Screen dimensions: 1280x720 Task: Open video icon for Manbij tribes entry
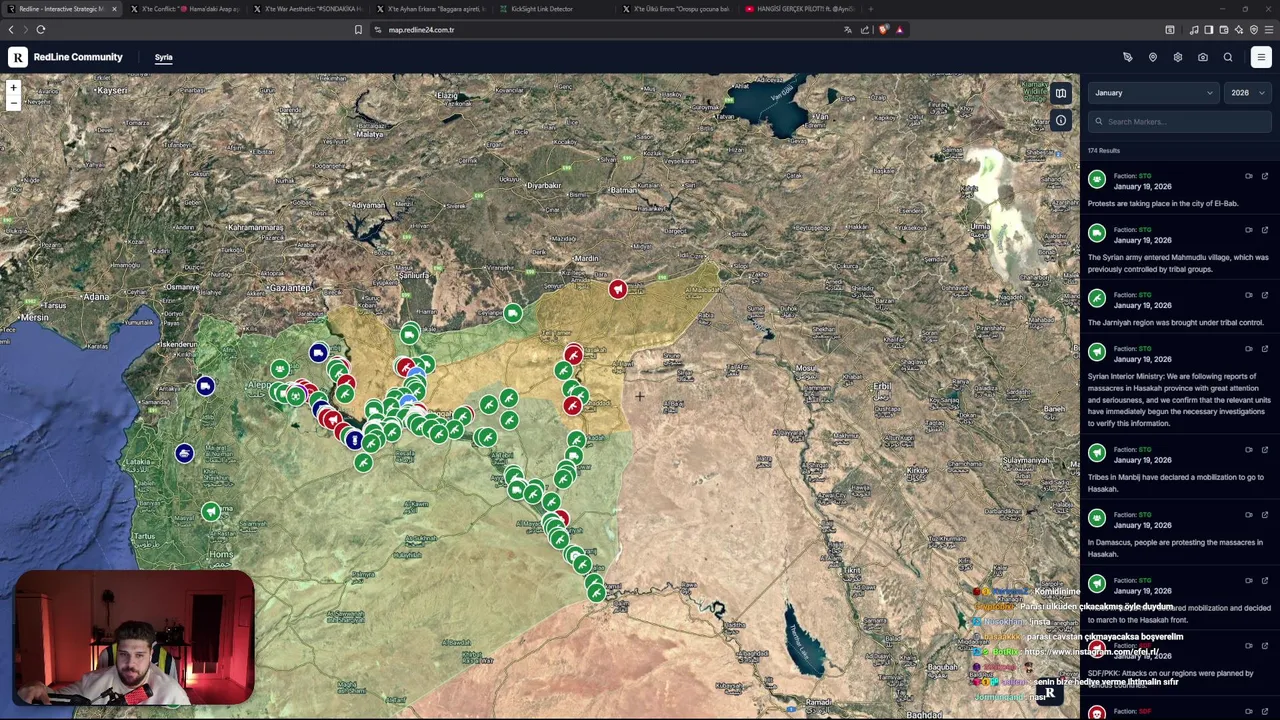pyautogui.click(x=1248, y=450)
